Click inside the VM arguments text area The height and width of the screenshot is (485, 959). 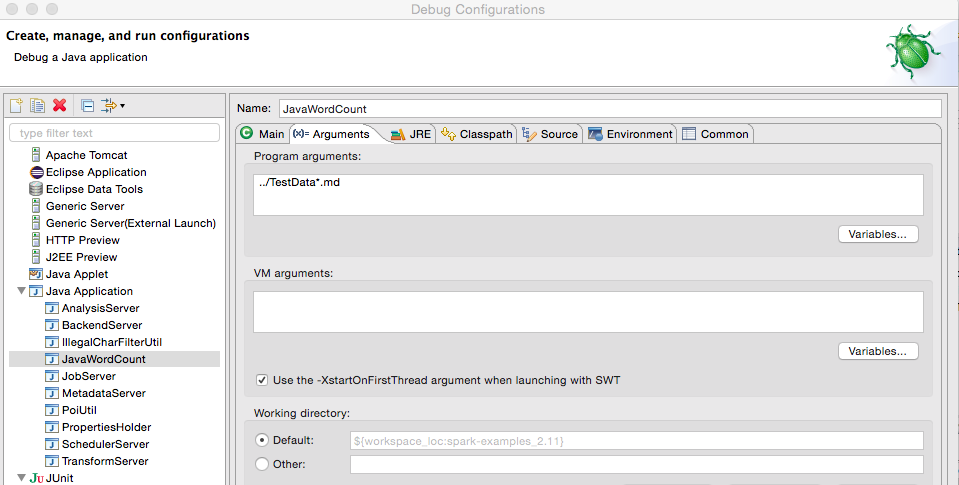click(588, 312)
